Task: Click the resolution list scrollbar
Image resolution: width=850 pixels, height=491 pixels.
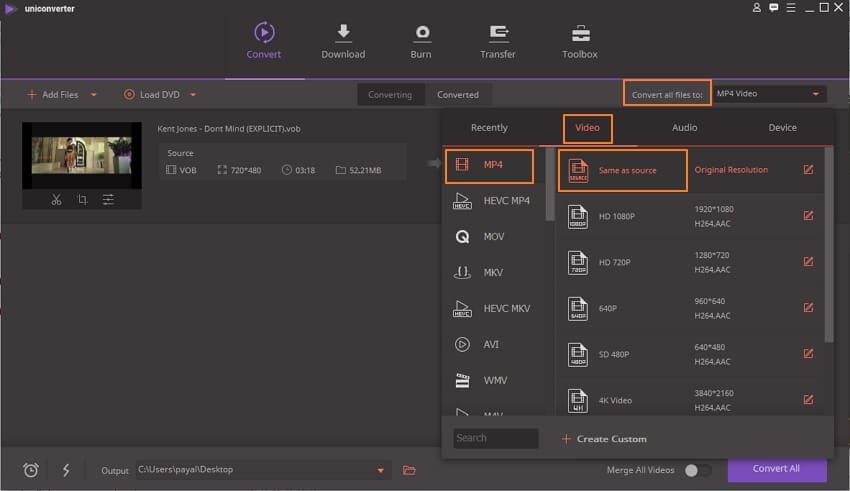Action: click(x=829, y=245)
